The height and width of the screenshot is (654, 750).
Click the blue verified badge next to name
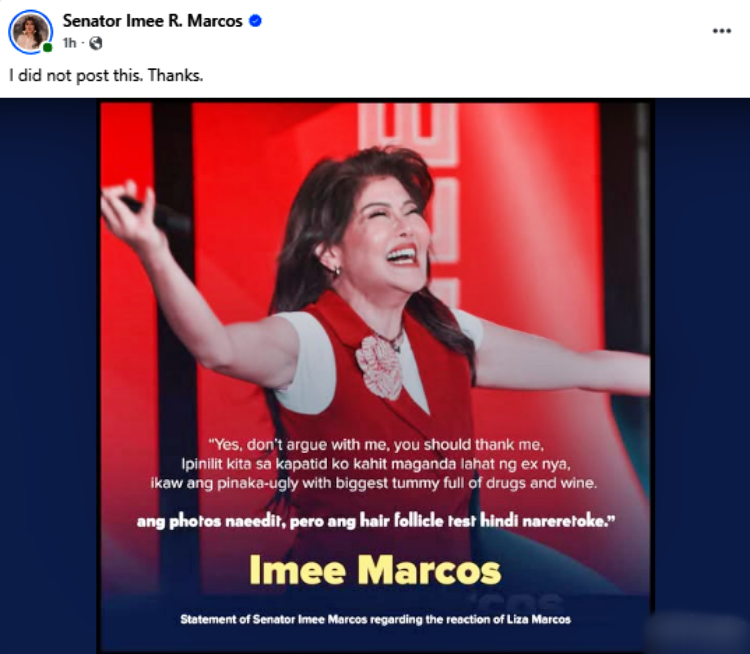tap(255, 21)
